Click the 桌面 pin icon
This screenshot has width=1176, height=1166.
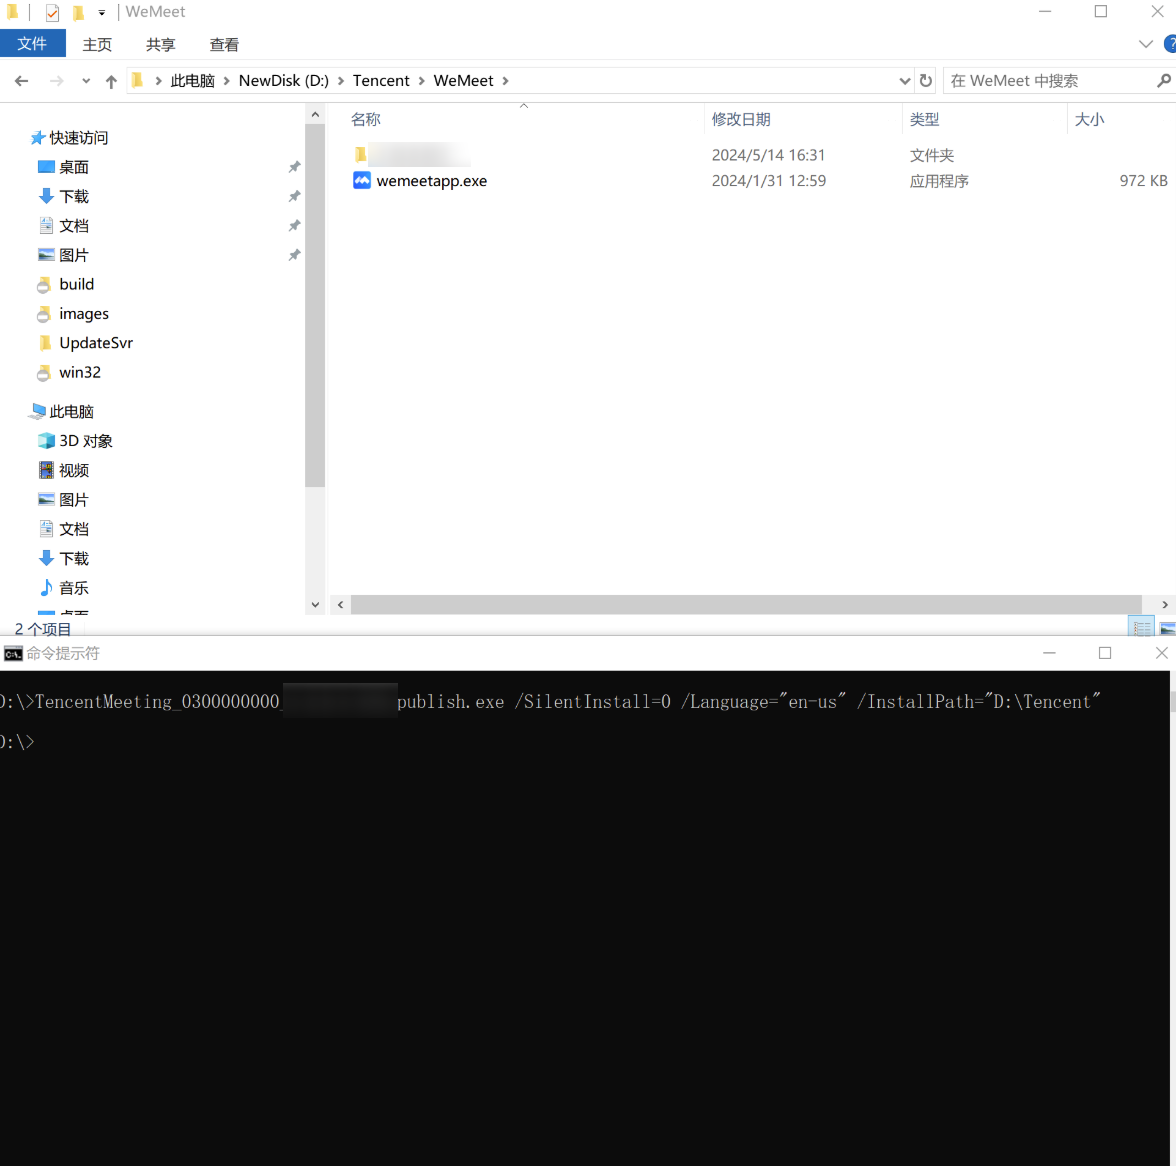[x=294, y=167]
